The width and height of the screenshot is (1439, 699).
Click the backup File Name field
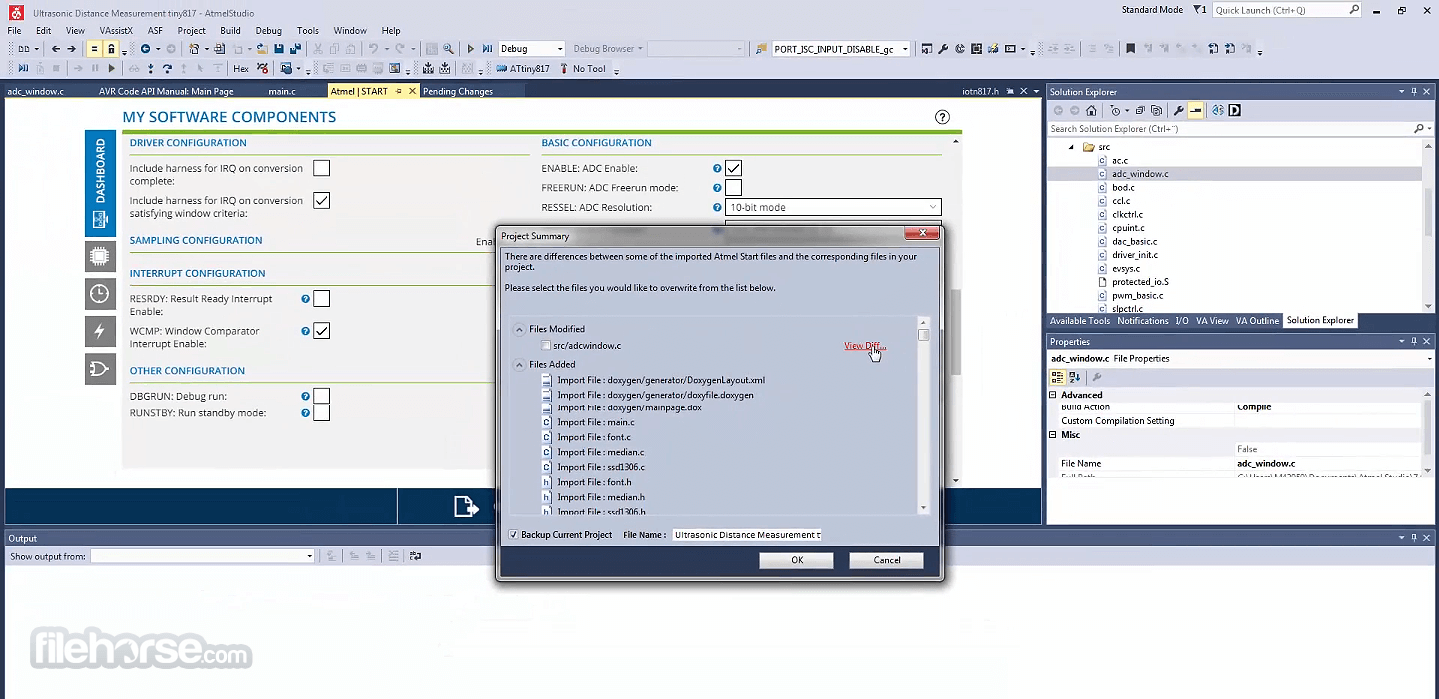tap(747, 535)
